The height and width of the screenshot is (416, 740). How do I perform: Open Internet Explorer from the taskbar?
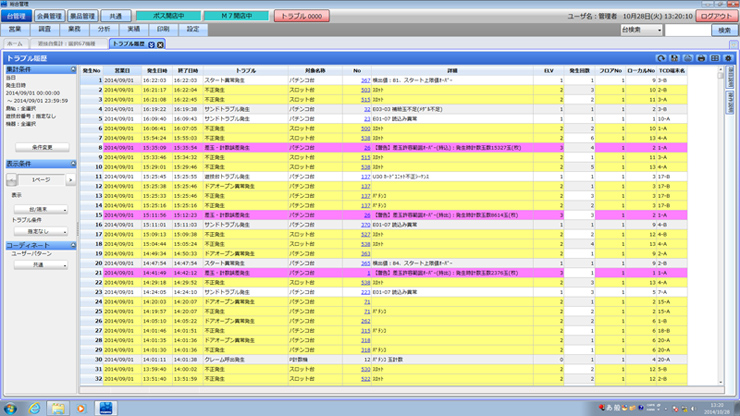[34, 408]
